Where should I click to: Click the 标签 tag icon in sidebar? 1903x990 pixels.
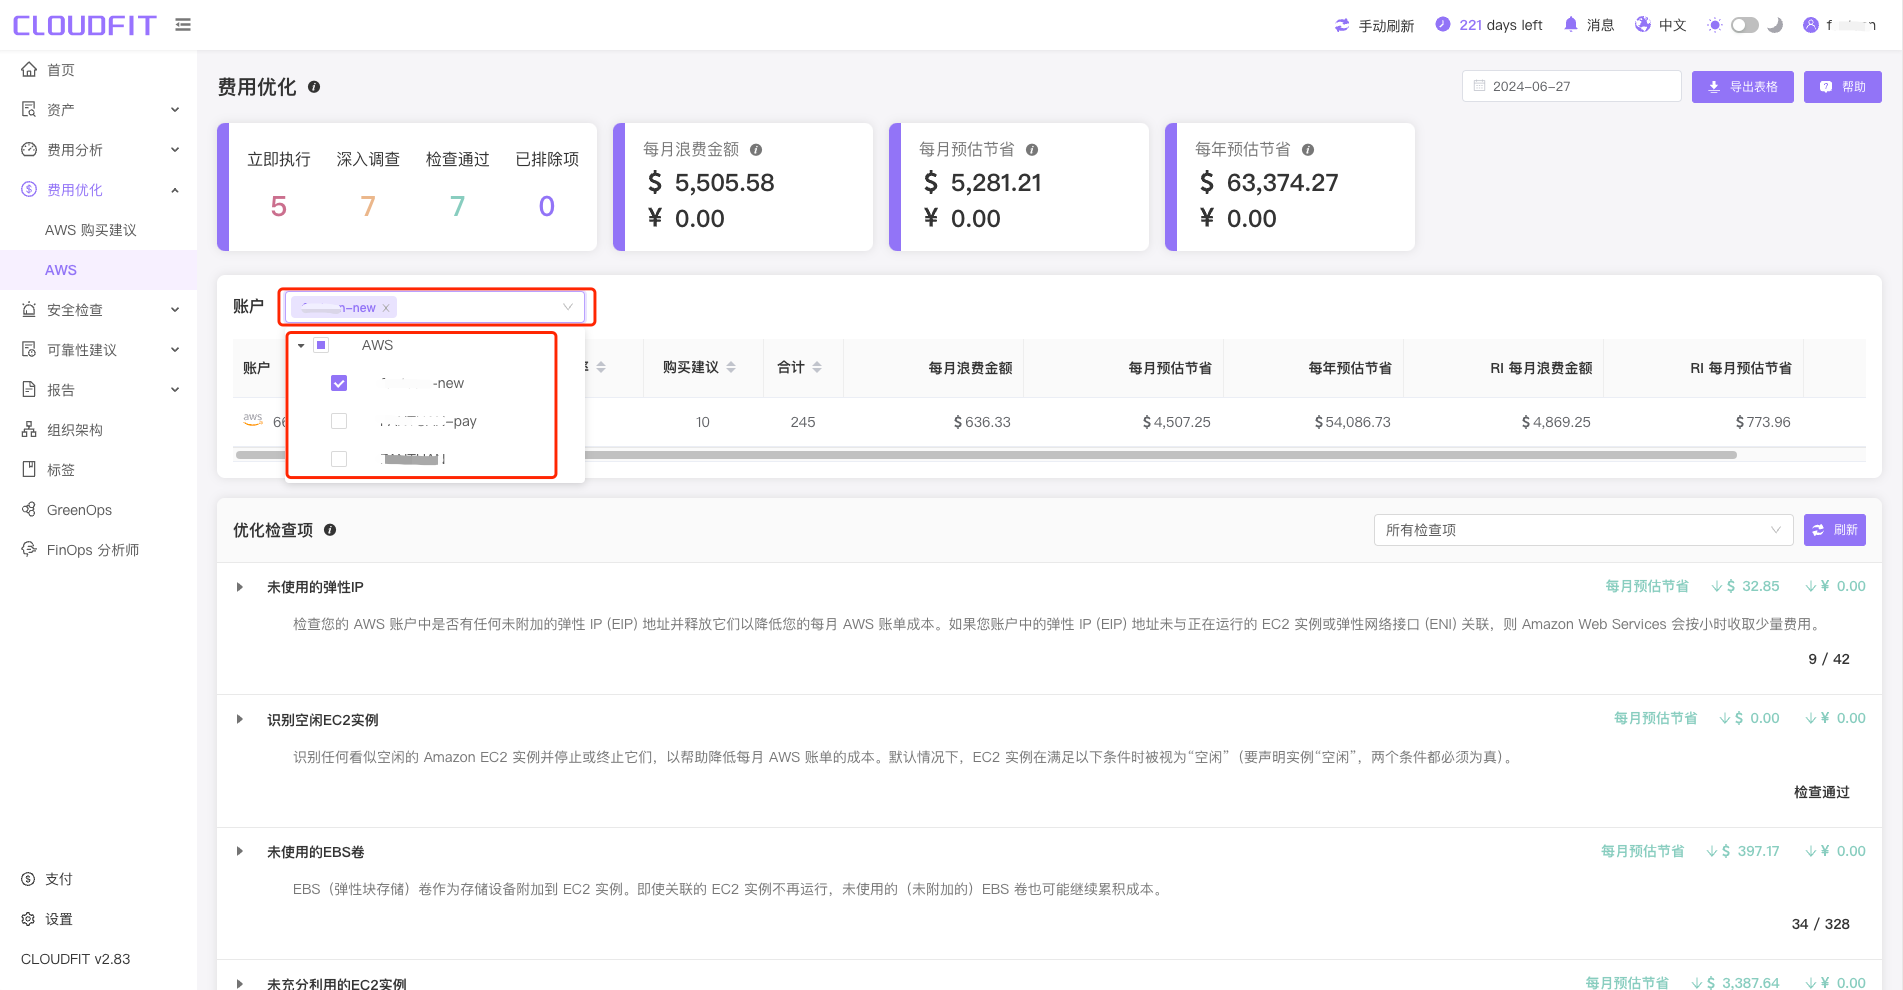pyautogui.click(x=29, y=469)
